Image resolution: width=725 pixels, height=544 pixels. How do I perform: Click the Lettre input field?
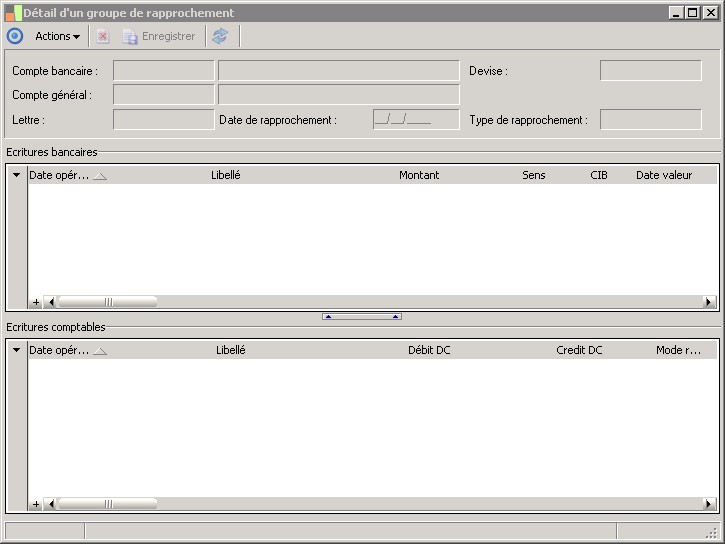tap(164, 119)
